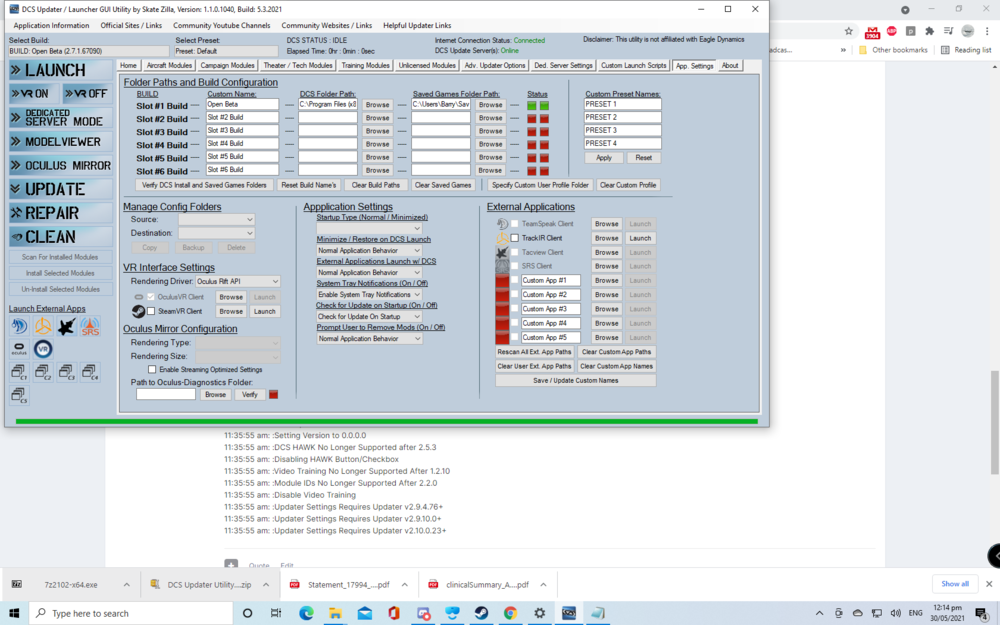Click Verify DCS Install and Saved Games Folders

[204, 184]
